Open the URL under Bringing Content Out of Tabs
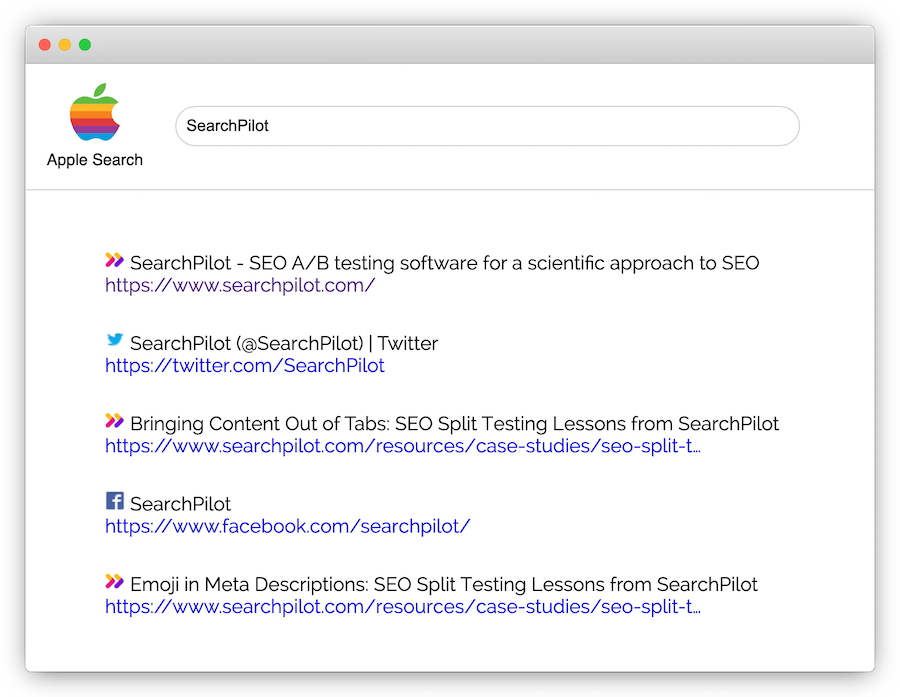This screenshot has height=697, width=900. (x=402, y=446)
